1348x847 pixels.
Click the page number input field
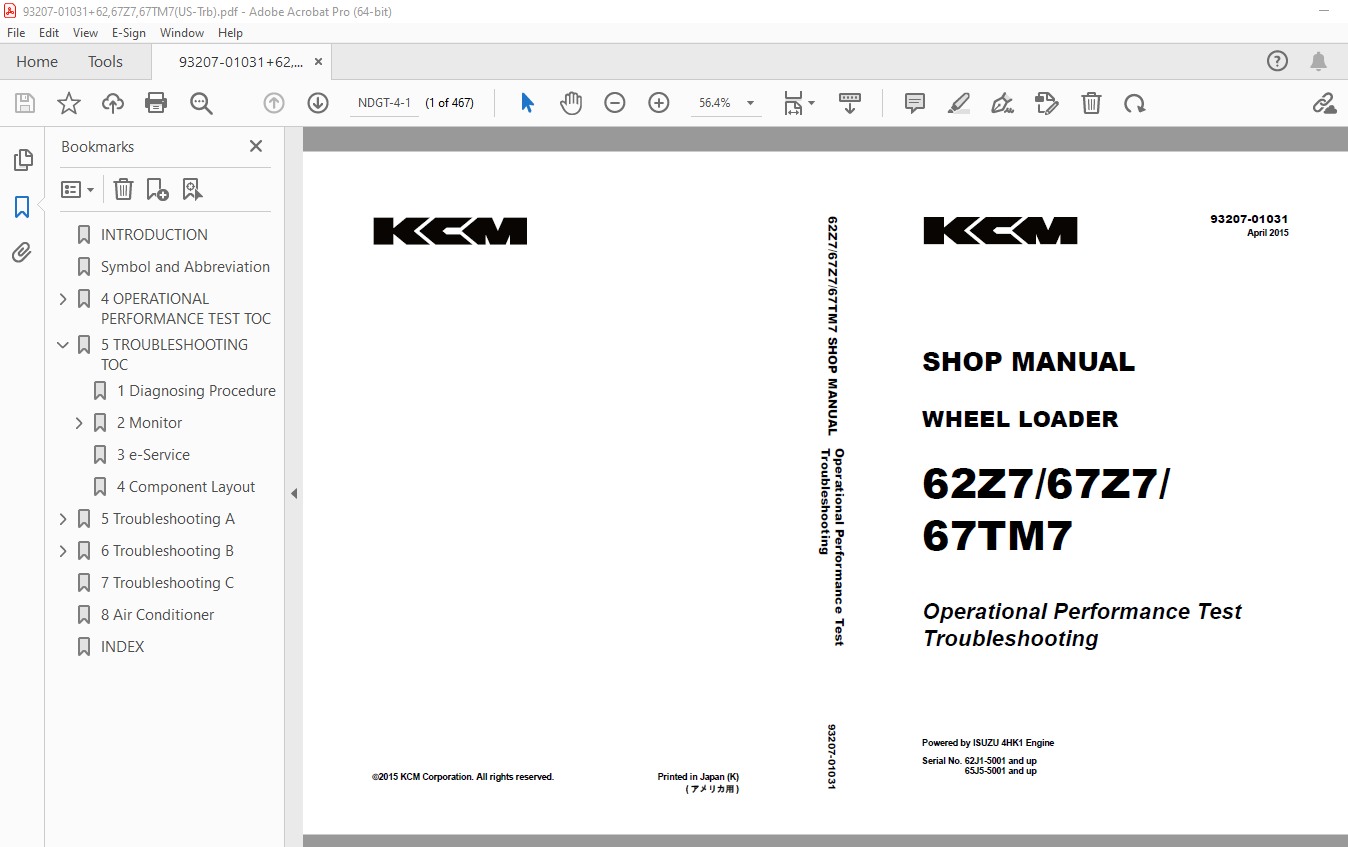click(x=385, y=103)
